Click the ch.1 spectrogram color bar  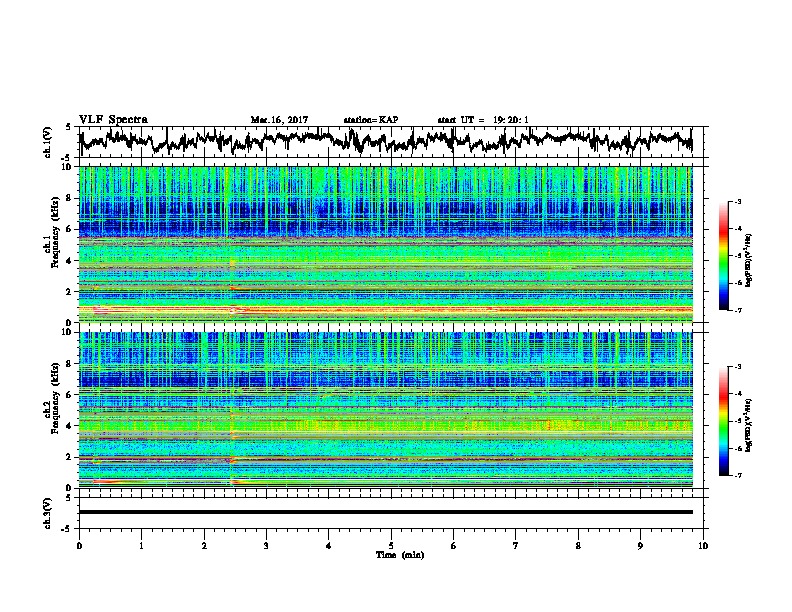pos(724,256)
